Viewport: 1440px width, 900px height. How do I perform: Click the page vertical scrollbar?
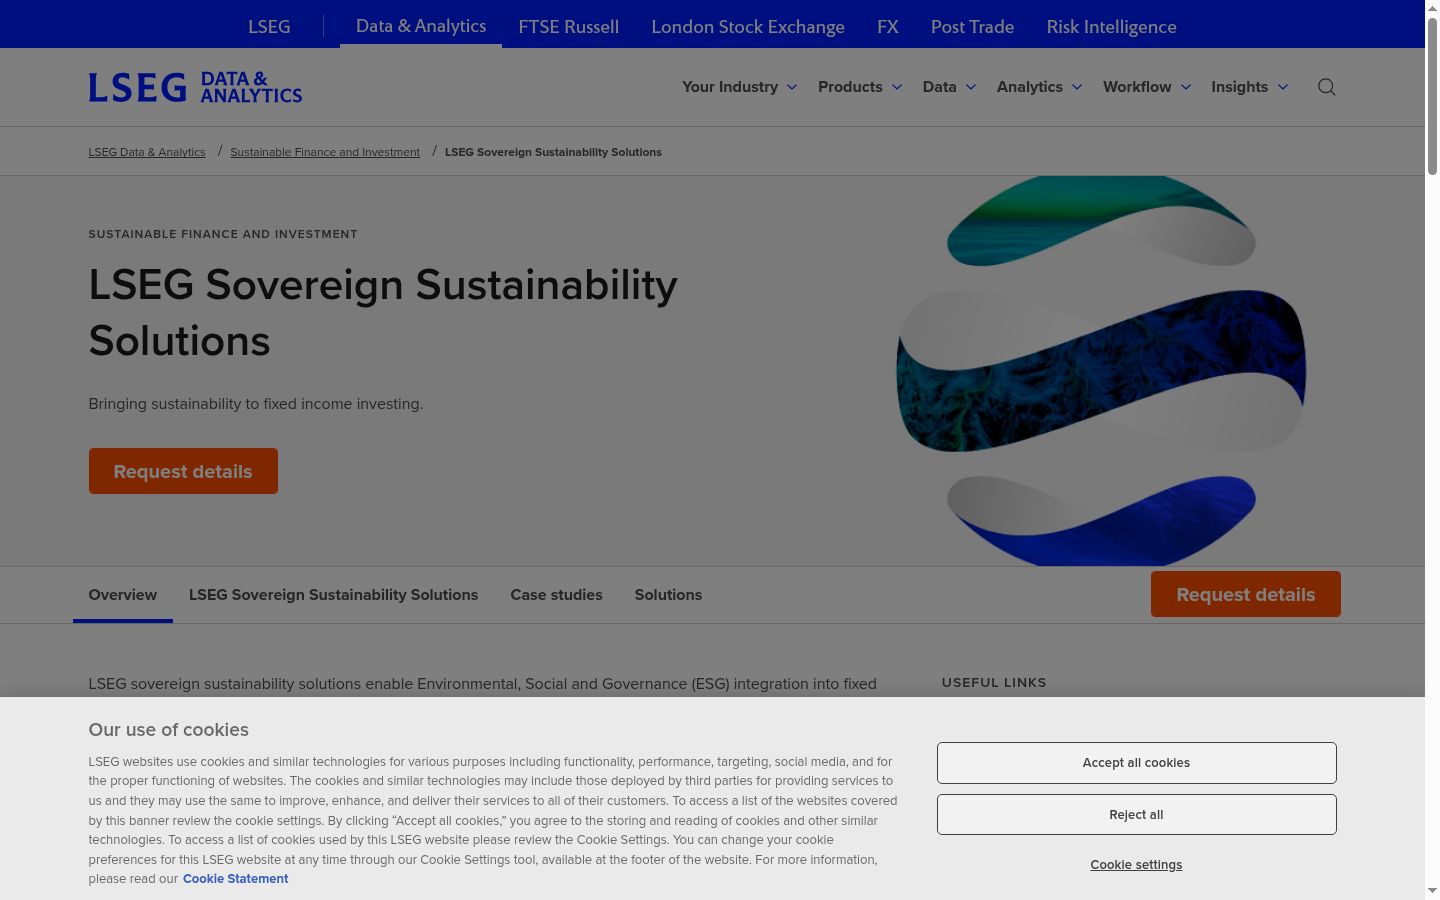click(x=1432, y=95)
